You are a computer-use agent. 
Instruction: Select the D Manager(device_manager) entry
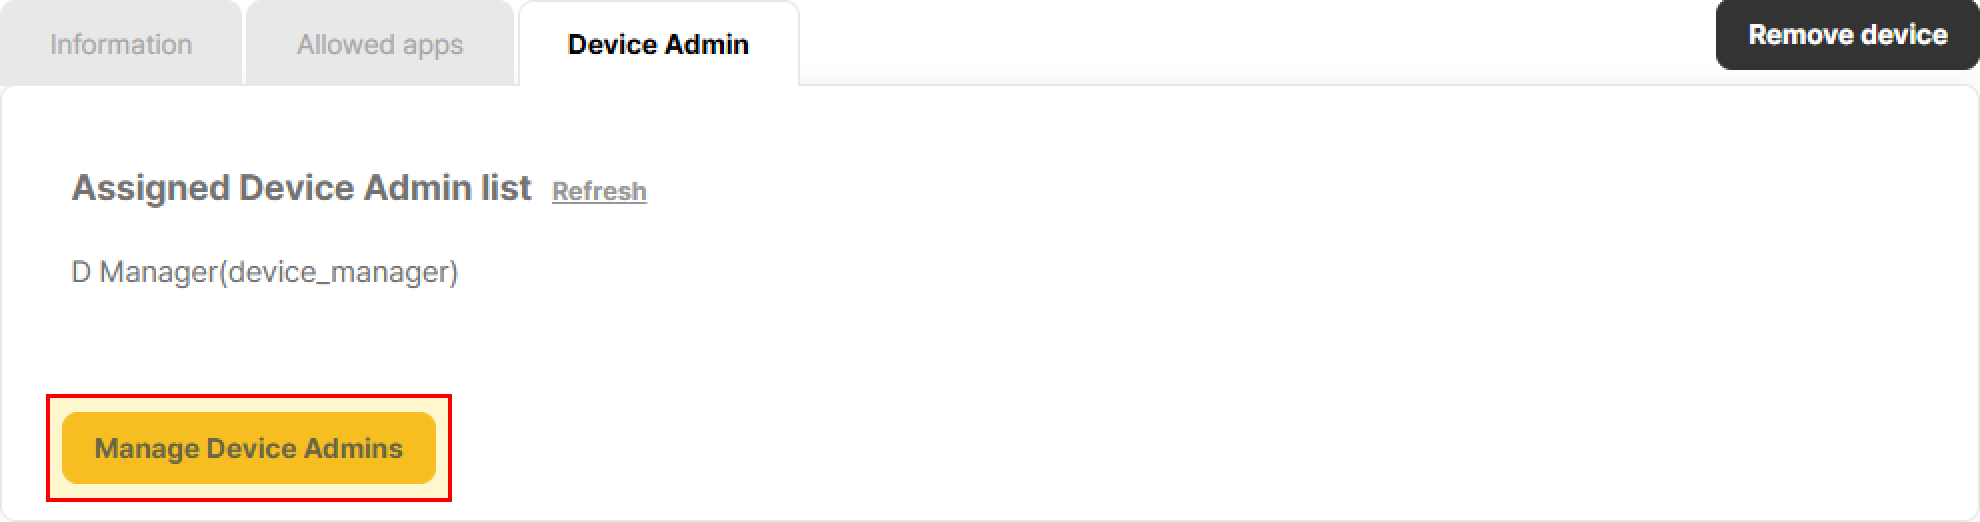pyautogui.click(x=265, y=272)
